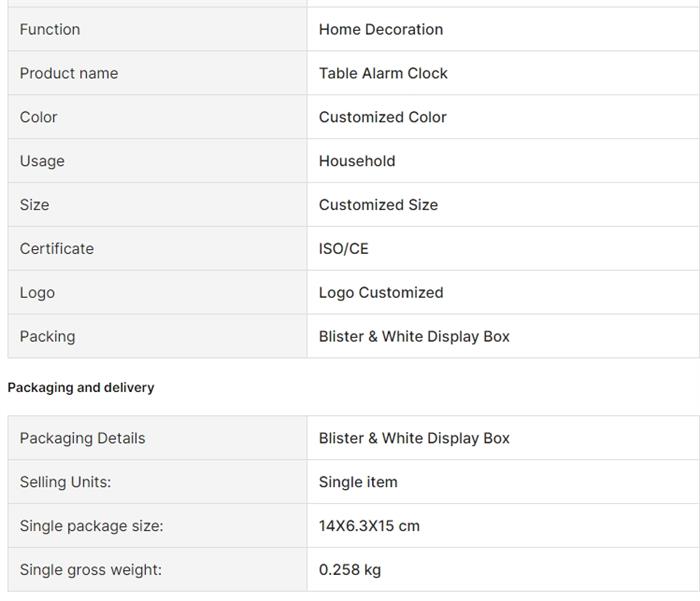Click the 'Function' label cell
Image resolution: width=700 pixels, height=601 pixels.
point(50,29)
